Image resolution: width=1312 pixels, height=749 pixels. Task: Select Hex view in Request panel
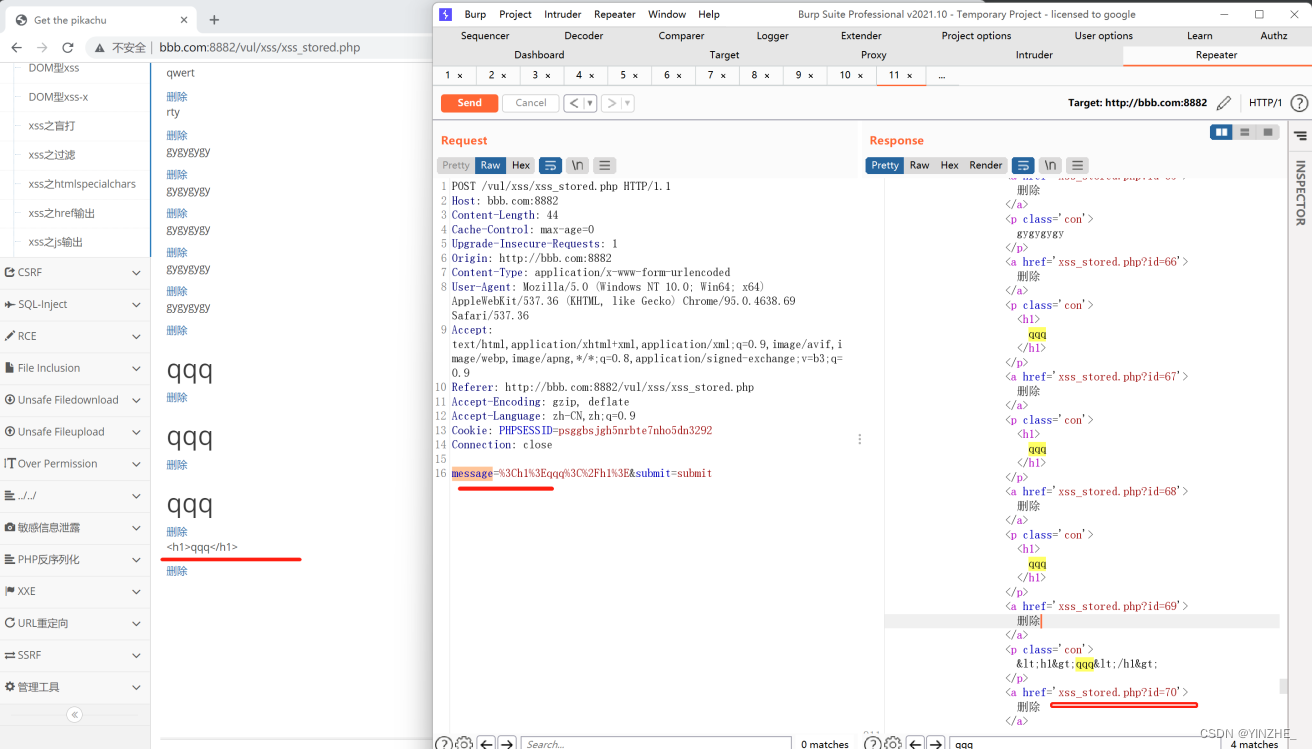[521, 165]
